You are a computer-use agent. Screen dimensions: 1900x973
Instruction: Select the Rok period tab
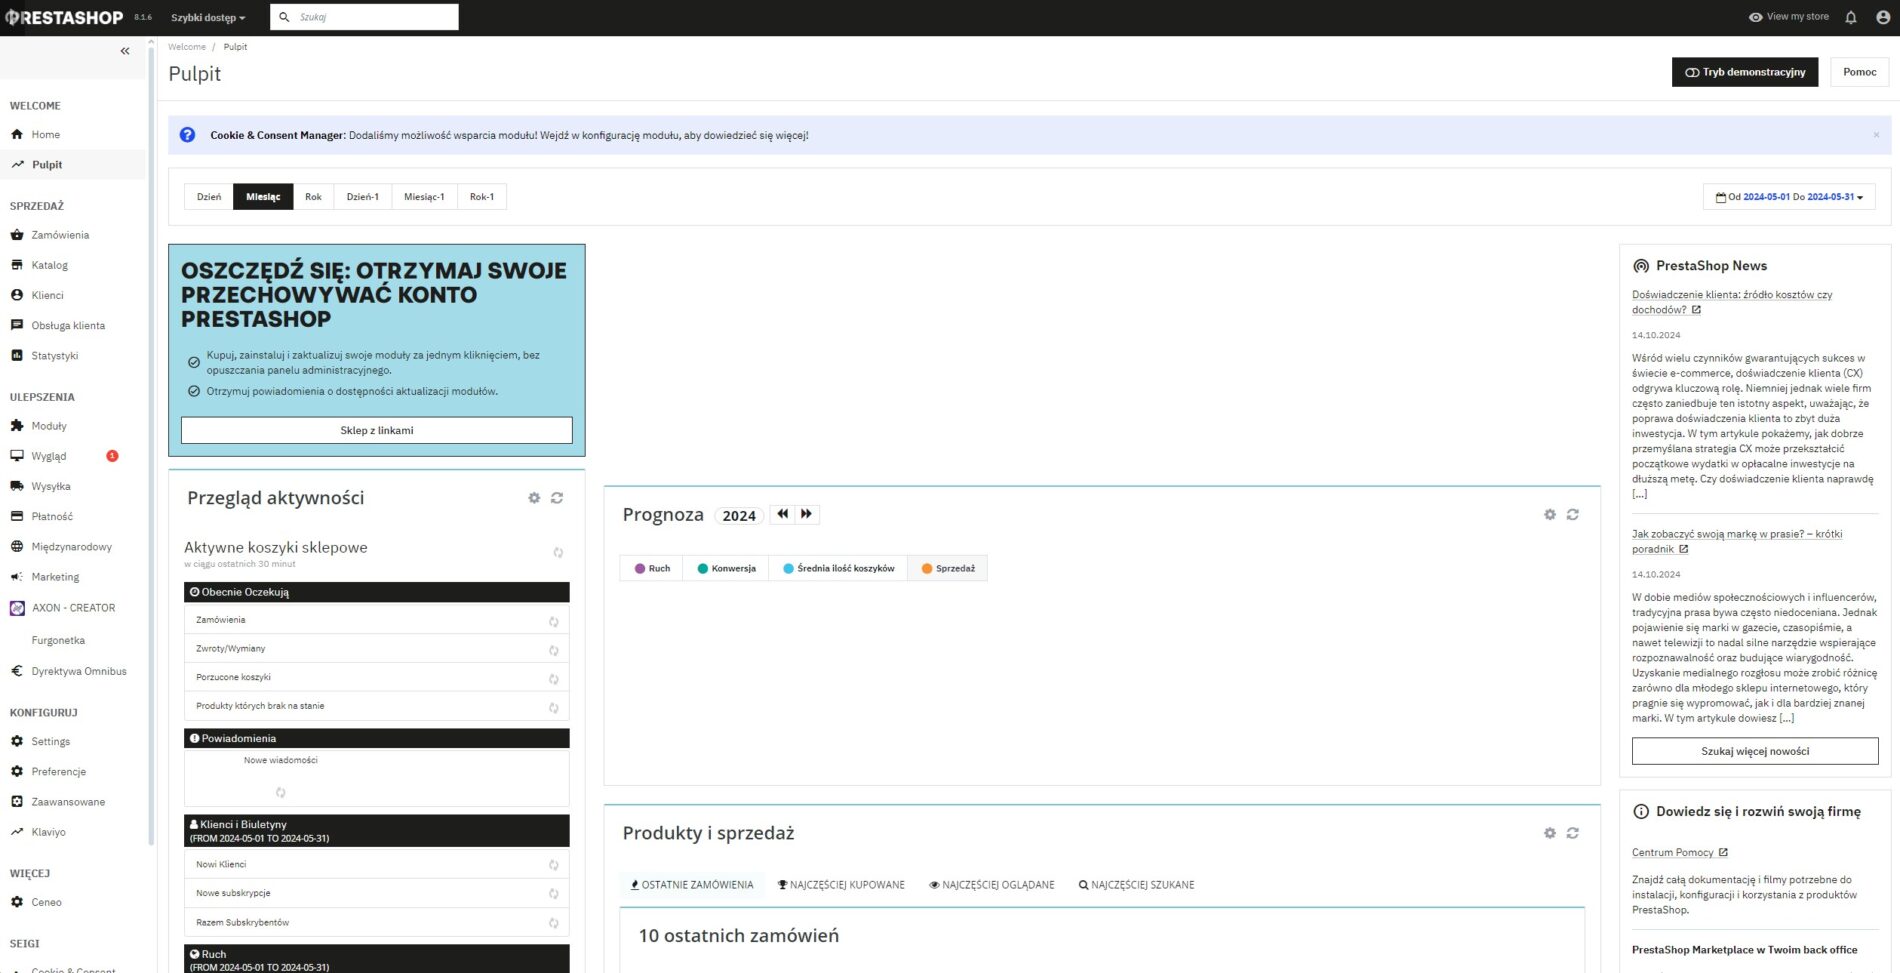point(313,197)
